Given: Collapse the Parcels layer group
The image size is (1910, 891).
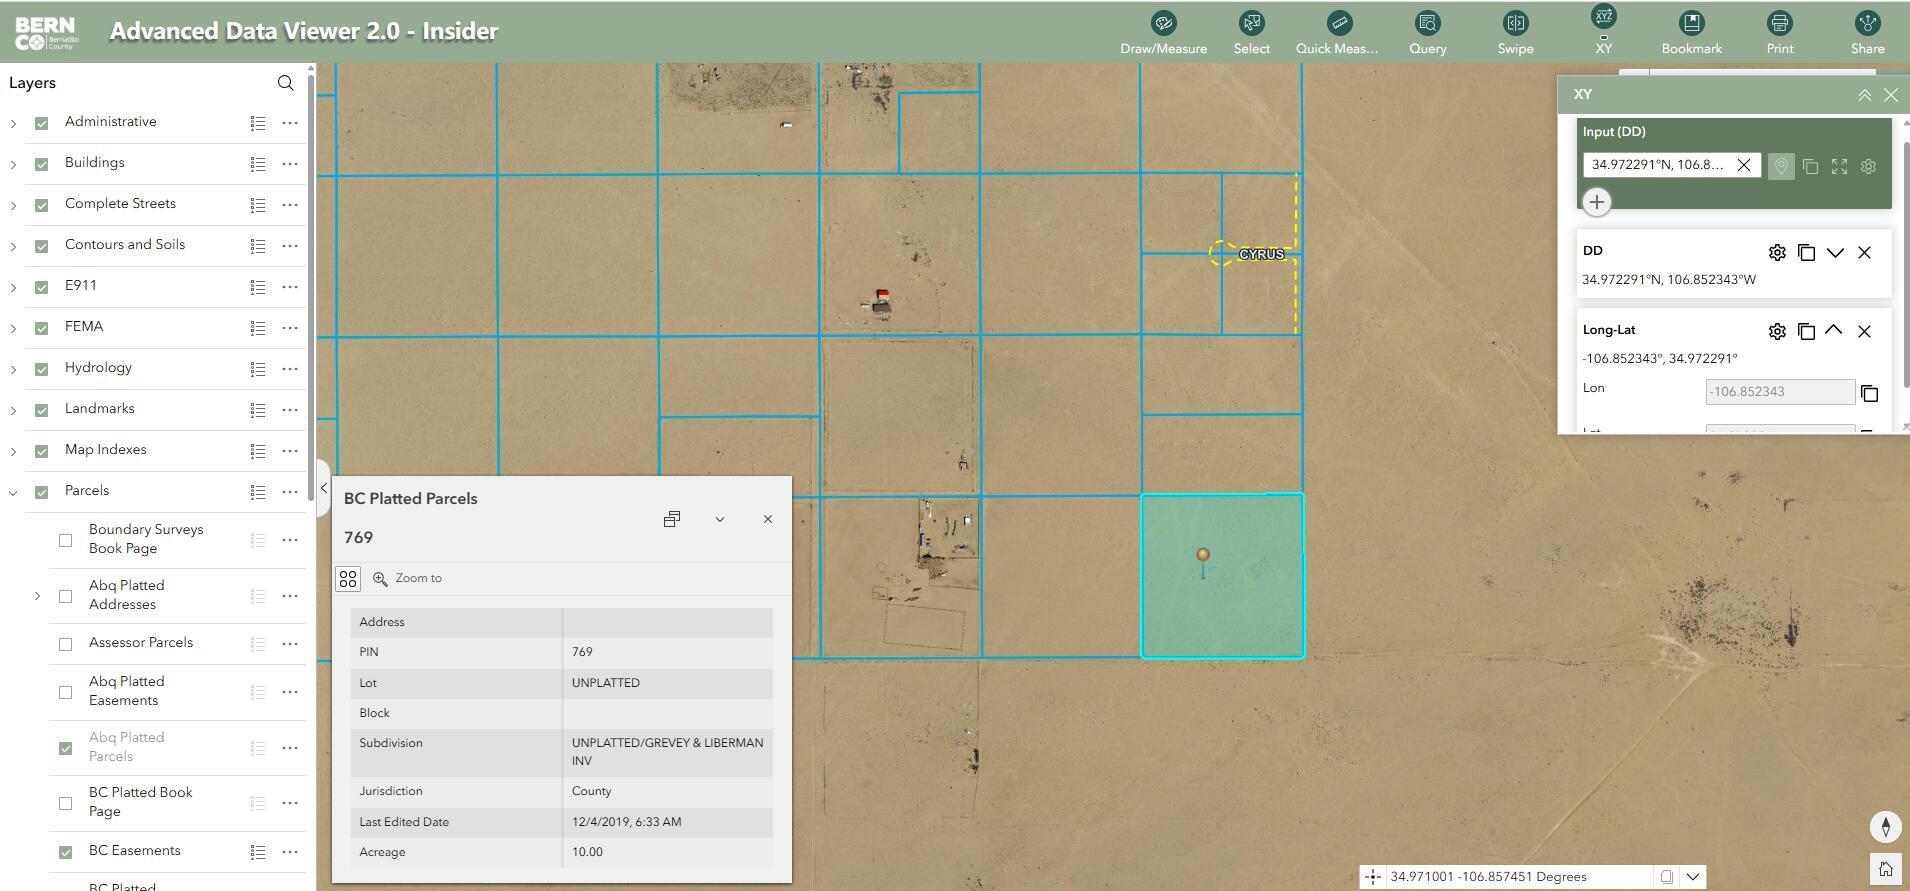Looking at the screenshot, I should tap(13, 492).
